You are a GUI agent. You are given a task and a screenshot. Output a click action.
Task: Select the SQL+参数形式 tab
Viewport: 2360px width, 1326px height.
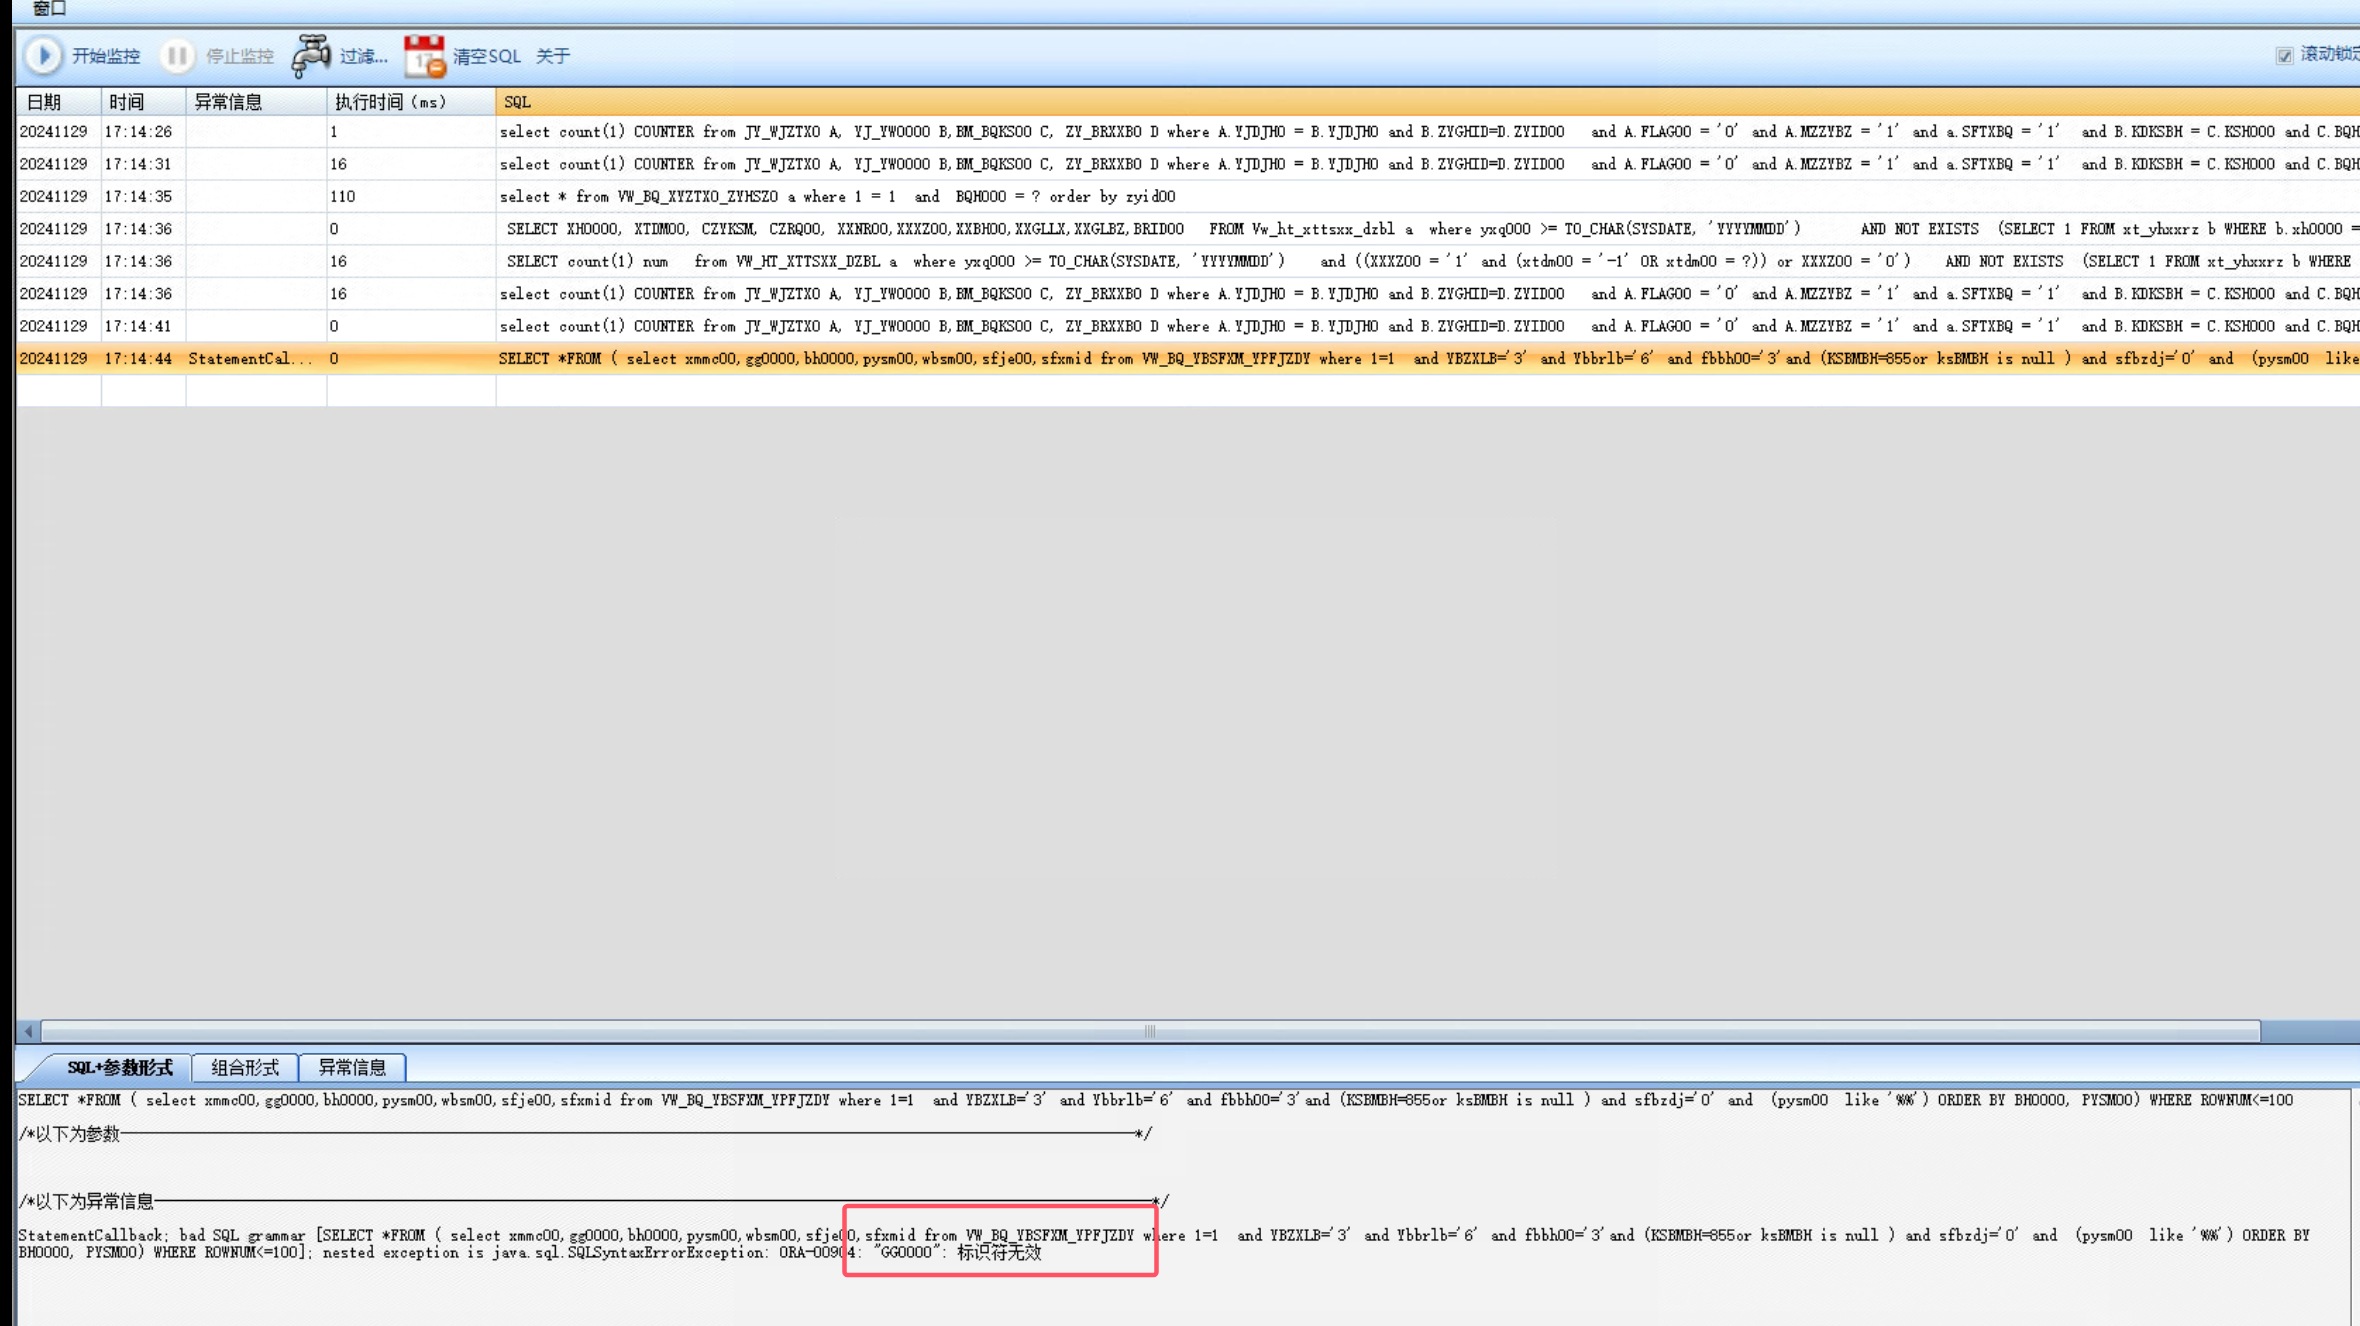[x=119, y=1067]
